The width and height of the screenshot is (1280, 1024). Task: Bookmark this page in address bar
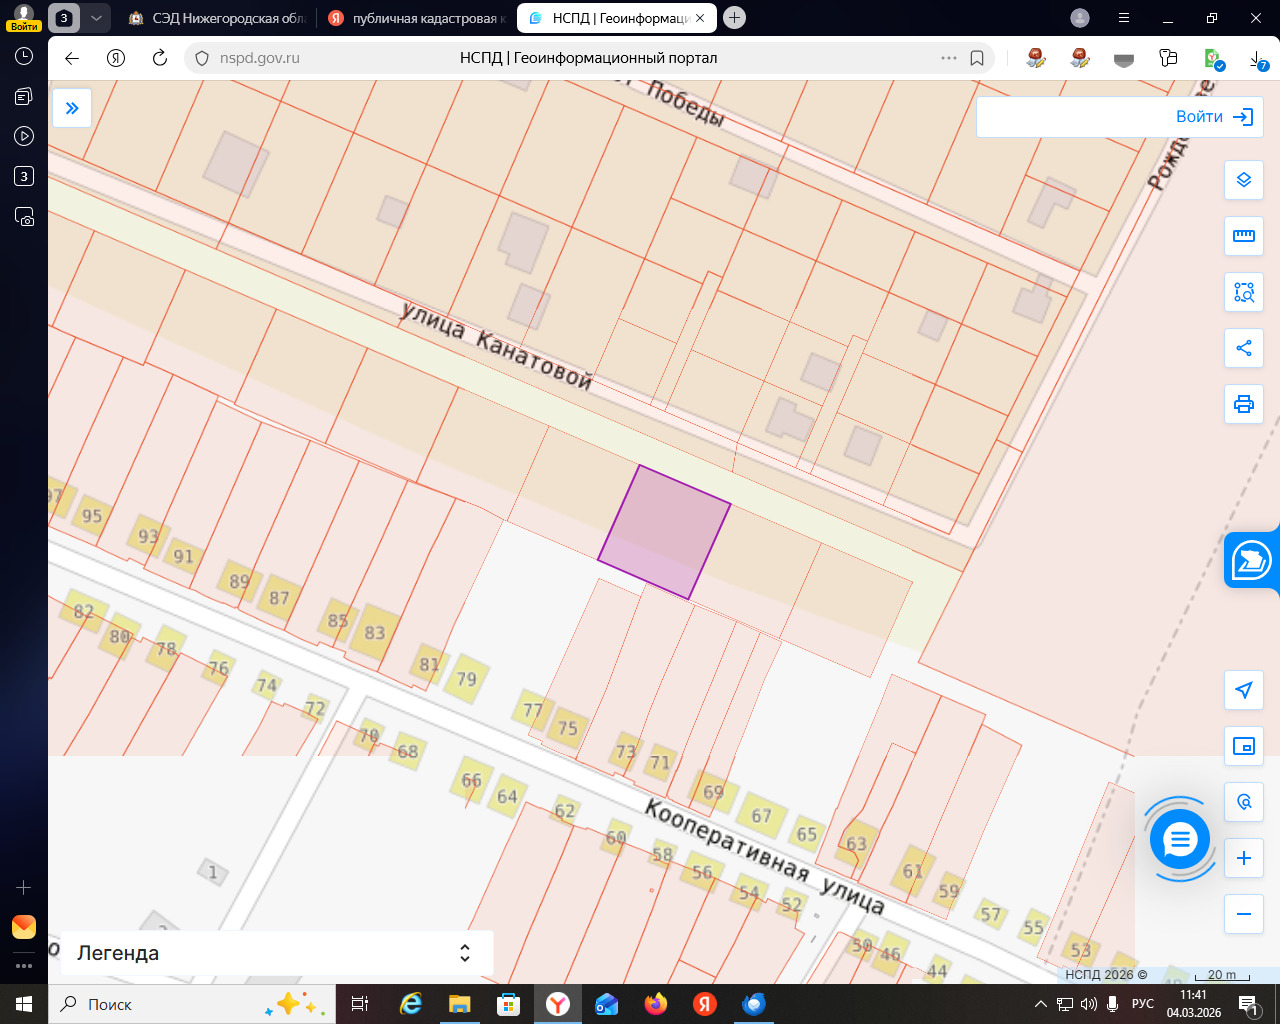click(977, 58)
